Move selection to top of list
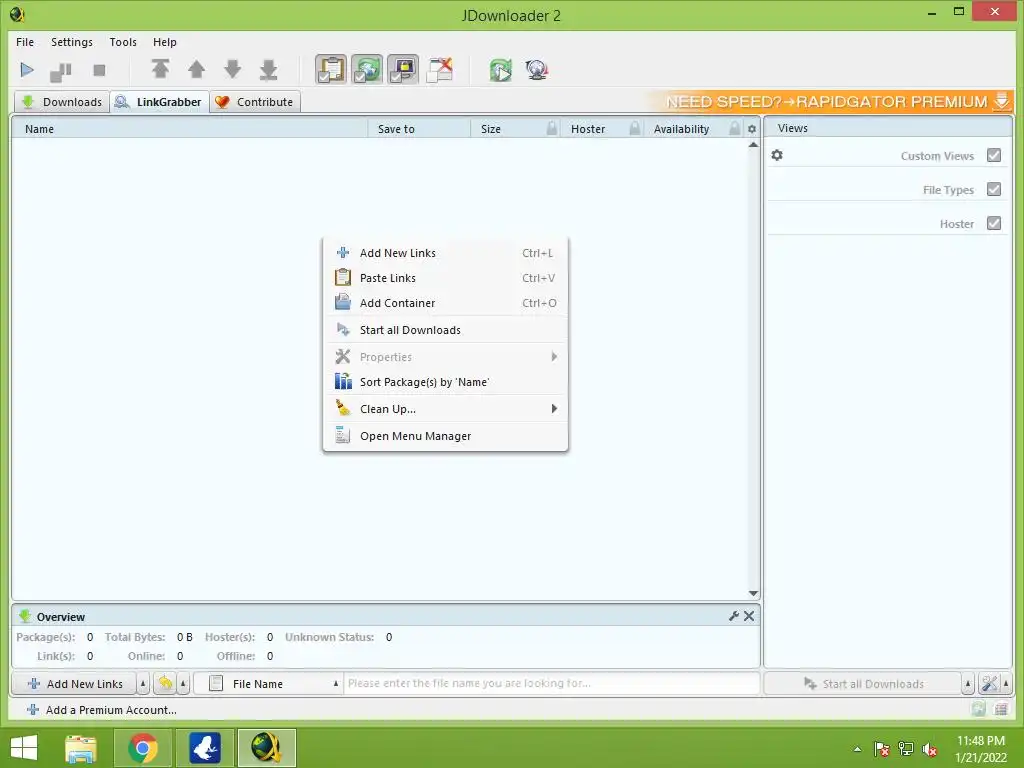This screenshot has width=1024, height=768. coord(161,69)
